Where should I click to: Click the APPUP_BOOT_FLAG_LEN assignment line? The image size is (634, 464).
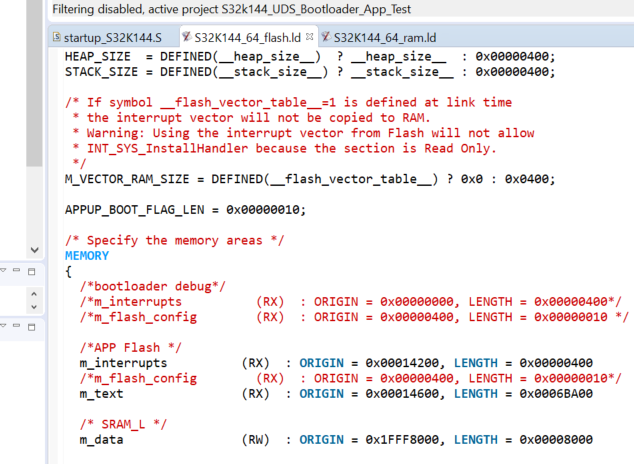tap(186, 210)
